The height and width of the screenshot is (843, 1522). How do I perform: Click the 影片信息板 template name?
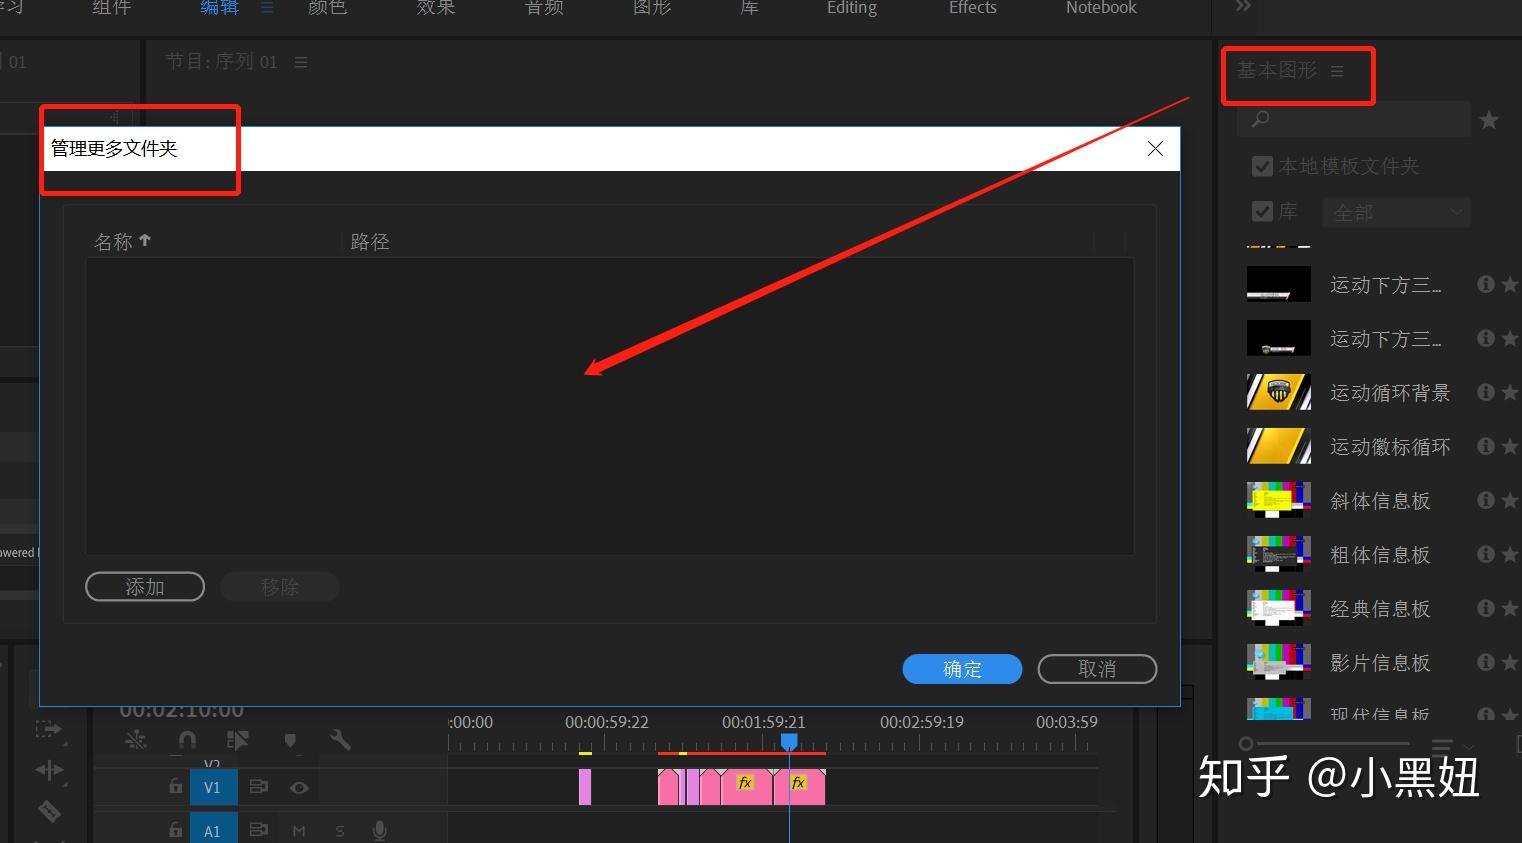(1380, 663)
